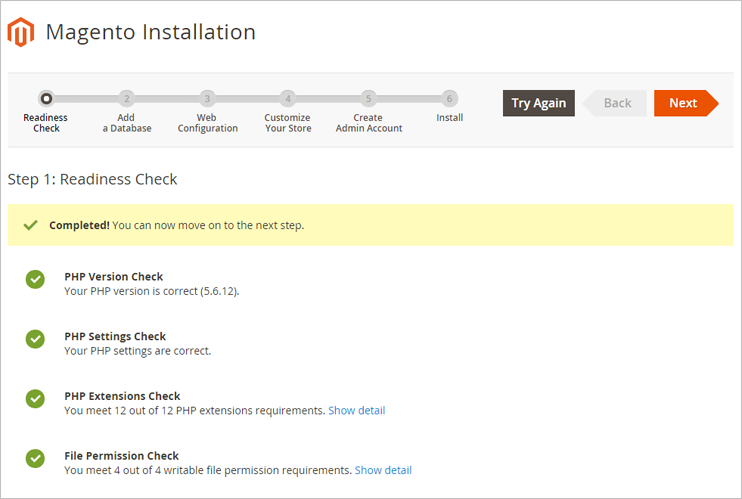
Task: Click text 'Your PHP version is correct (5.6.12).'
Action: [152, 291]
